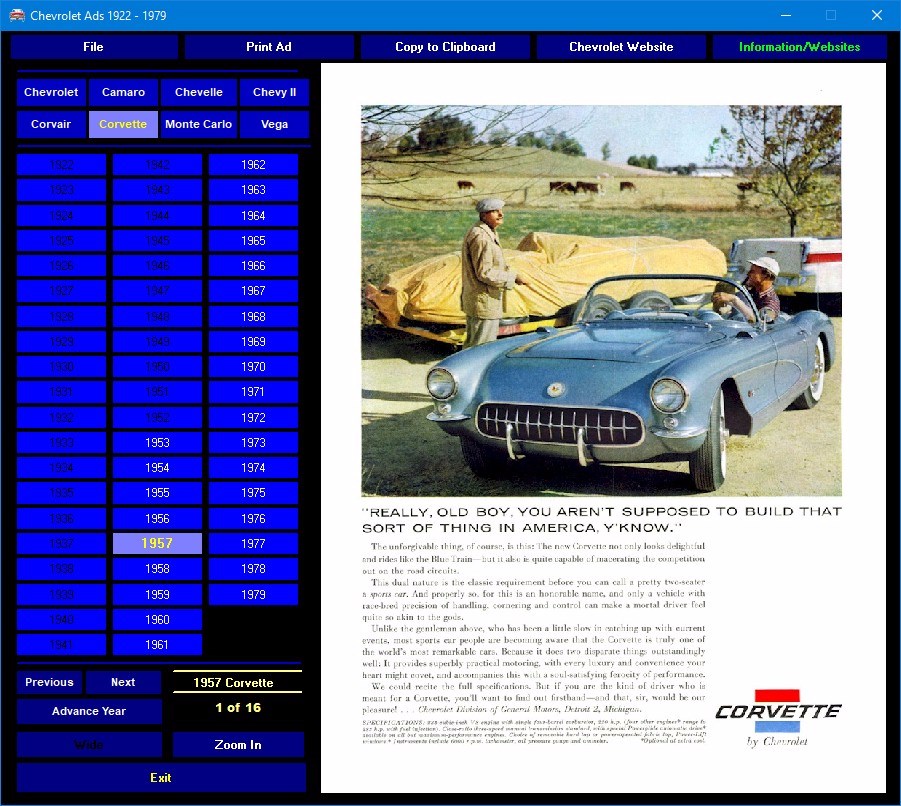
Task: Click the Exit button
Action: (161, 778)
